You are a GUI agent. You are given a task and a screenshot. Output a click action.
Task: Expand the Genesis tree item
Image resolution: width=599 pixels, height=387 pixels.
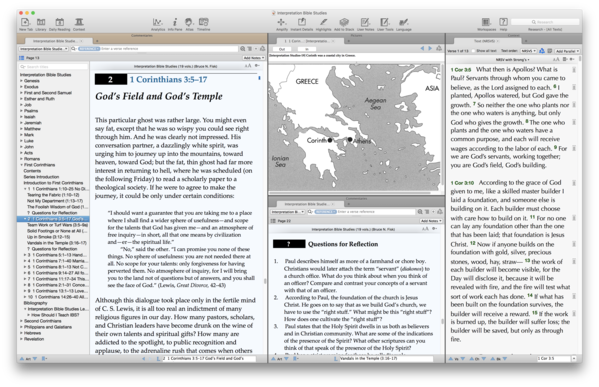[21, 81]
